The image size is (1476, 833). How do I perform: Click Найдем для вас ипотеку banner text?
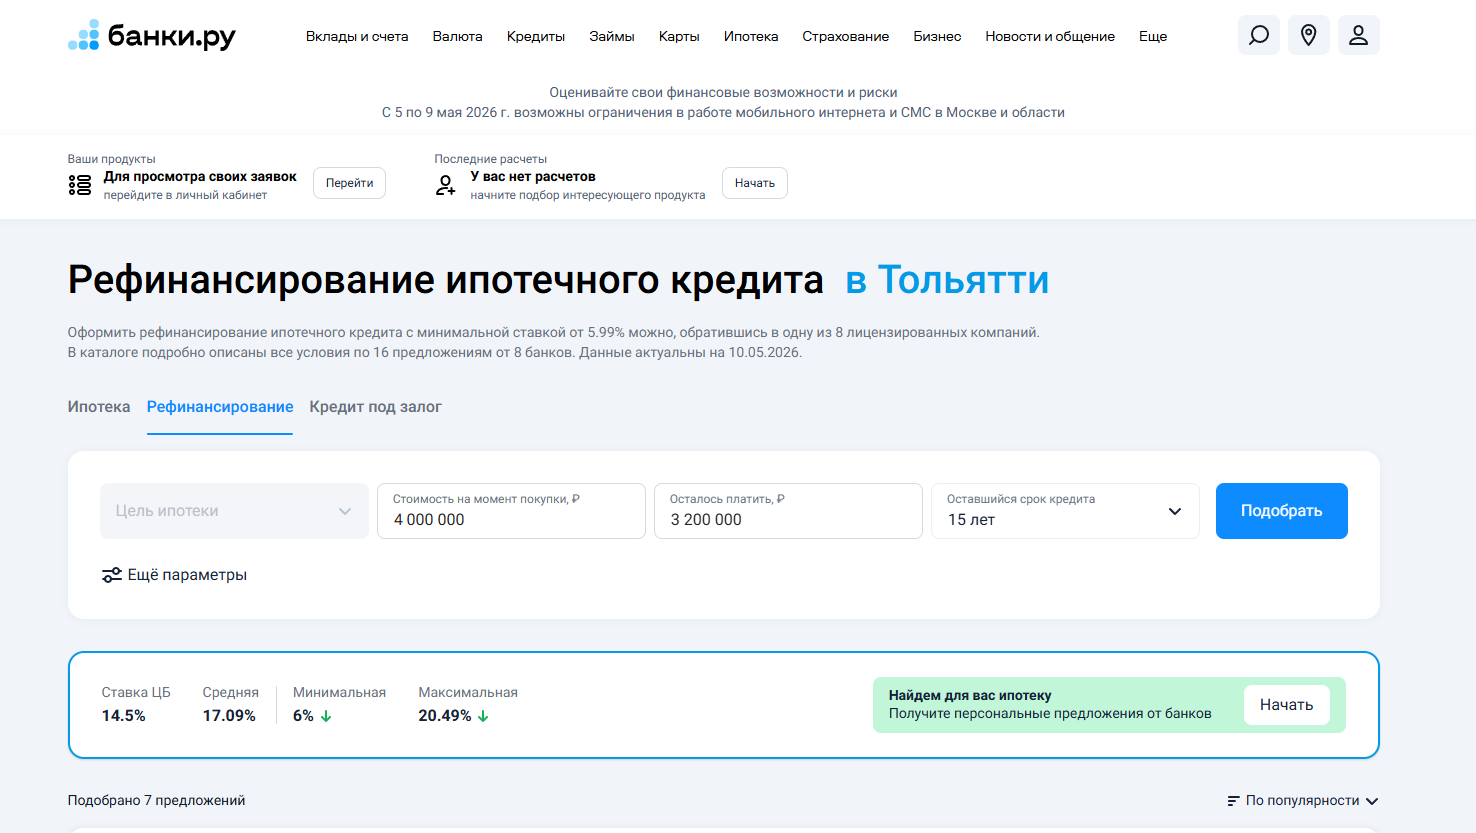(970, 696)
